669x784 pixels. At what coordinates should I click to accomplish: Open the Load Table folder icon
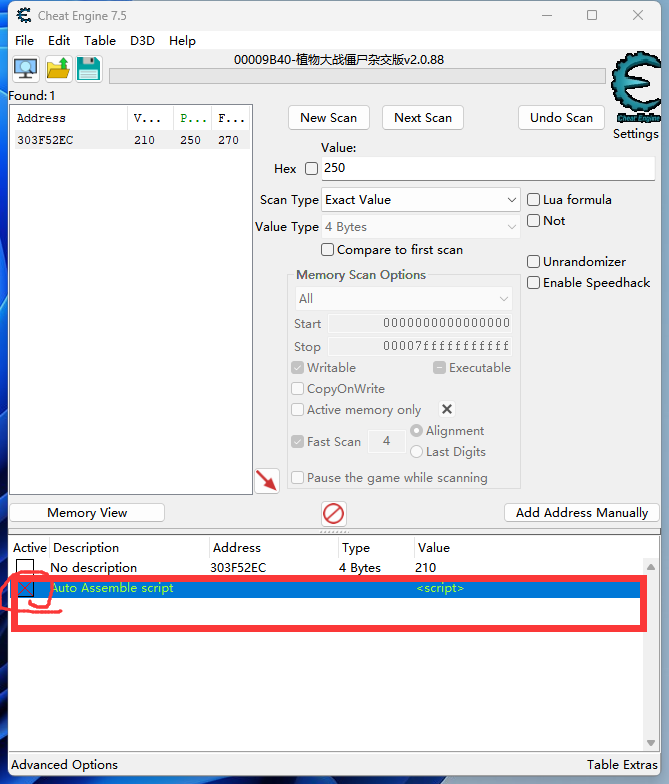pos(58,69)
